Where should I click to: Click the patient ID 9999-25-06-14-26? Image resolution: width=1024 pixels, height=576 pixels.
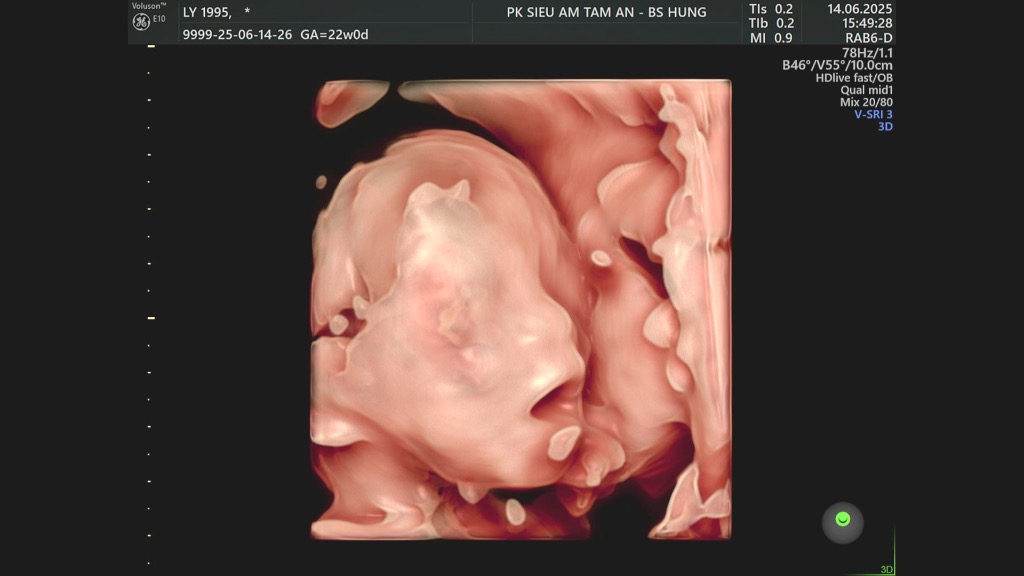pyautogui.click(x=237, y=35)
